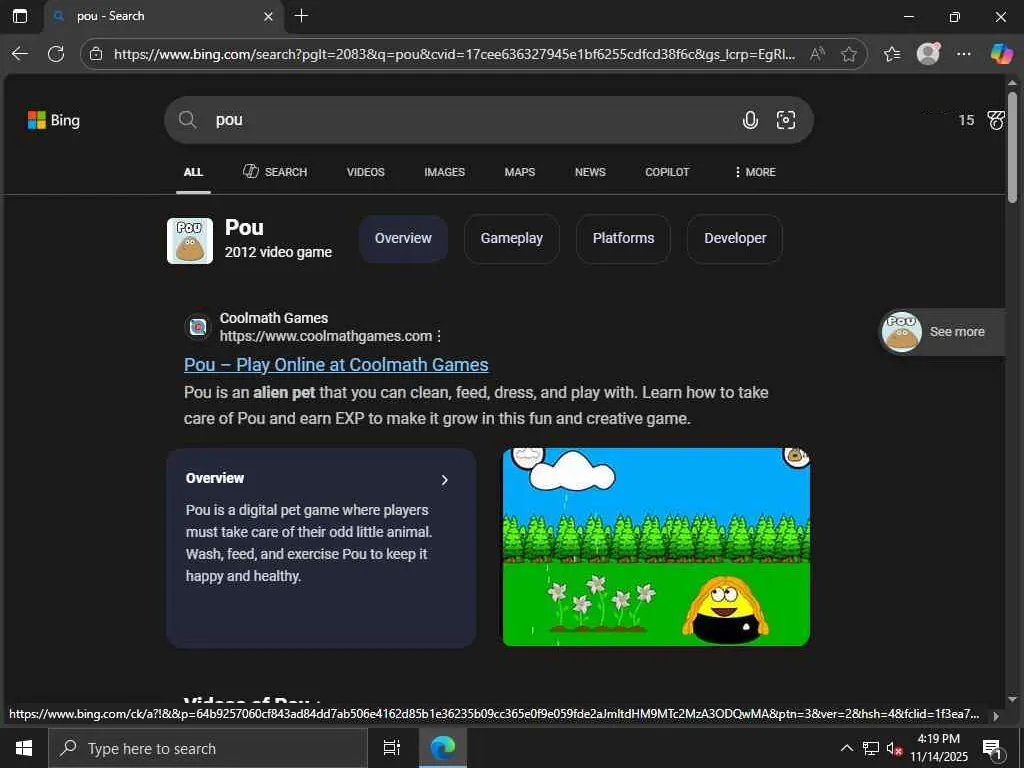Open Read aloud icon in address bar
Image resolution: width=1024 pixels, height=768 pixels.
tap(817, 54)
